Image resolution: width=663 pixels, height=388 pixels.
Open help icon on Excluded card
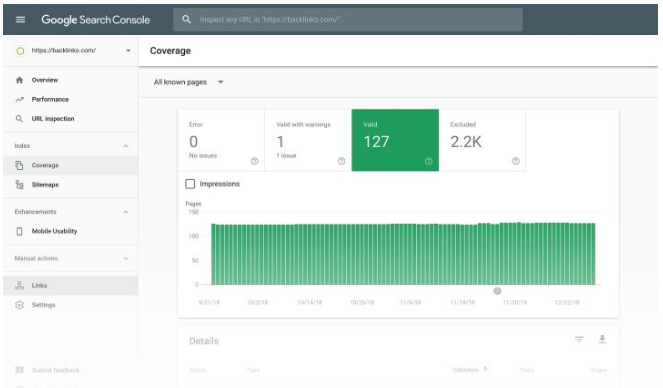516,161
